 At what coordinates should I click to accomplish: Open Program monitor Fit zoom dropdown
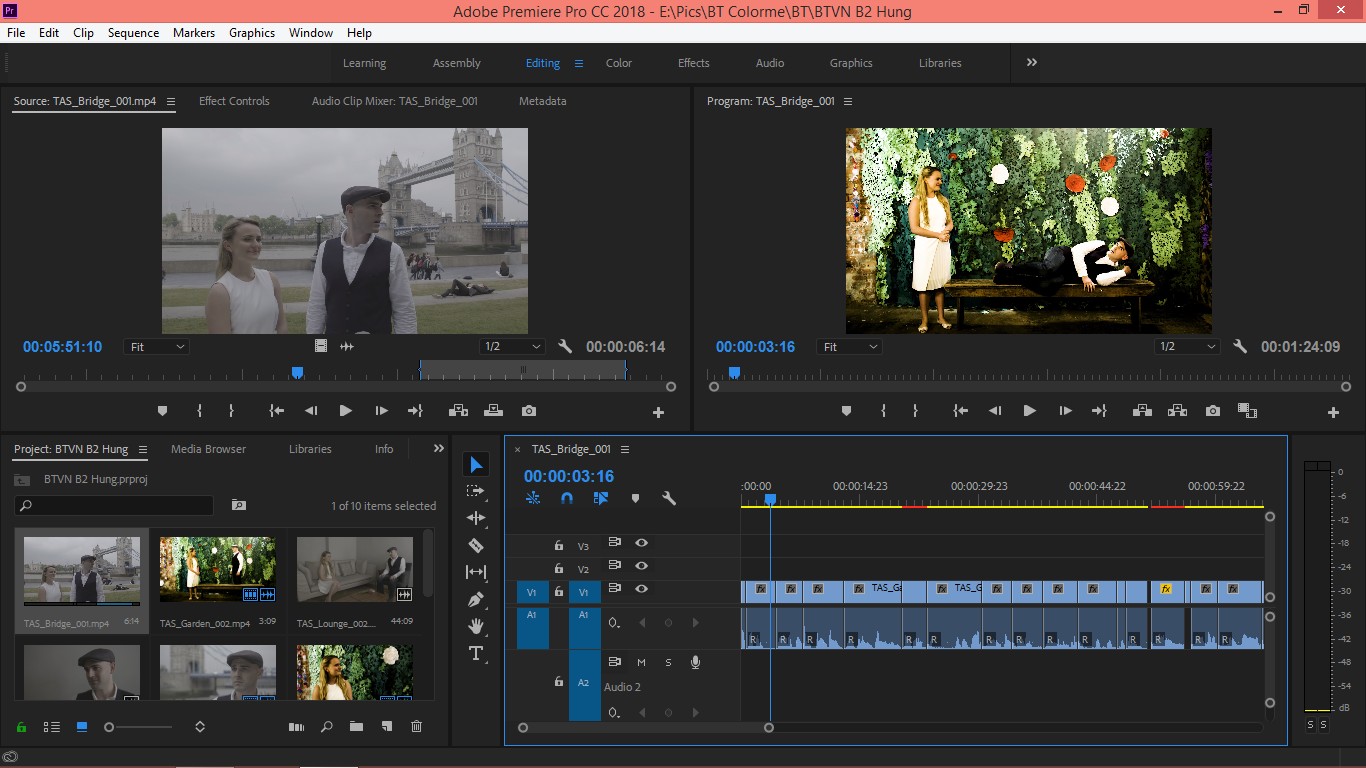[849, 347]
